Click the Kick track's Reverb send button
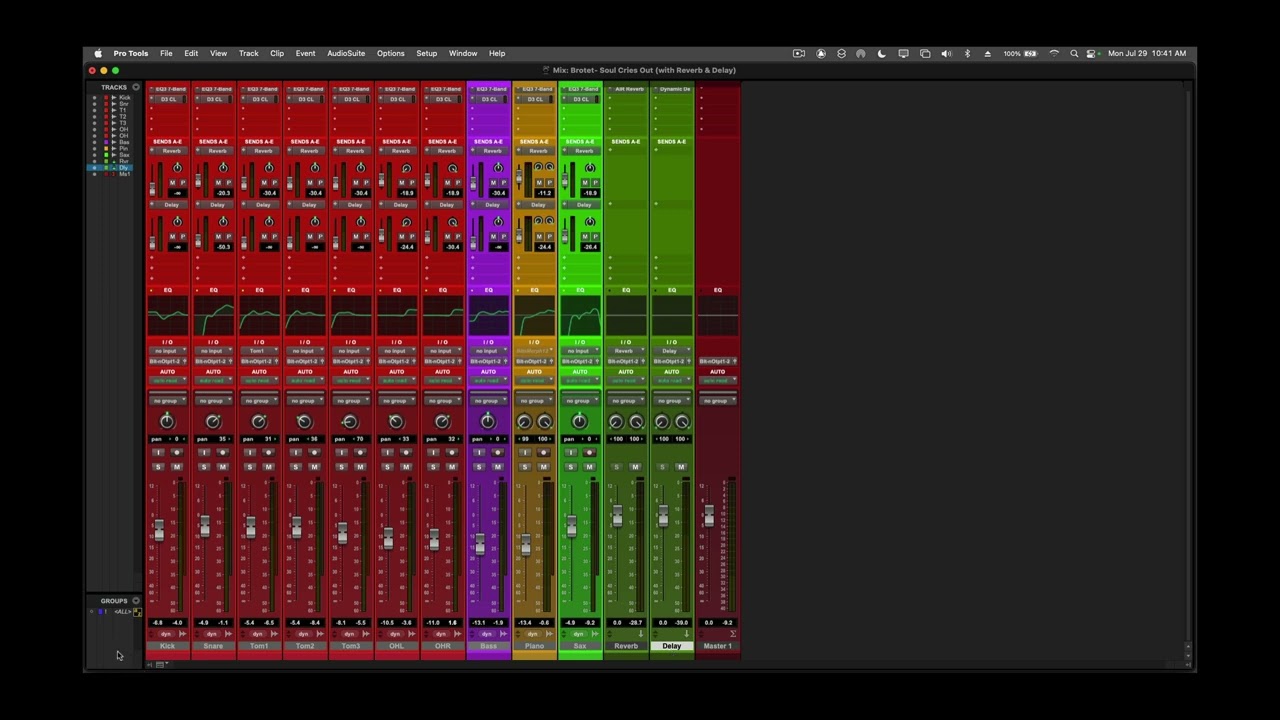This screenshot has width=1280, height=720. 170,151
